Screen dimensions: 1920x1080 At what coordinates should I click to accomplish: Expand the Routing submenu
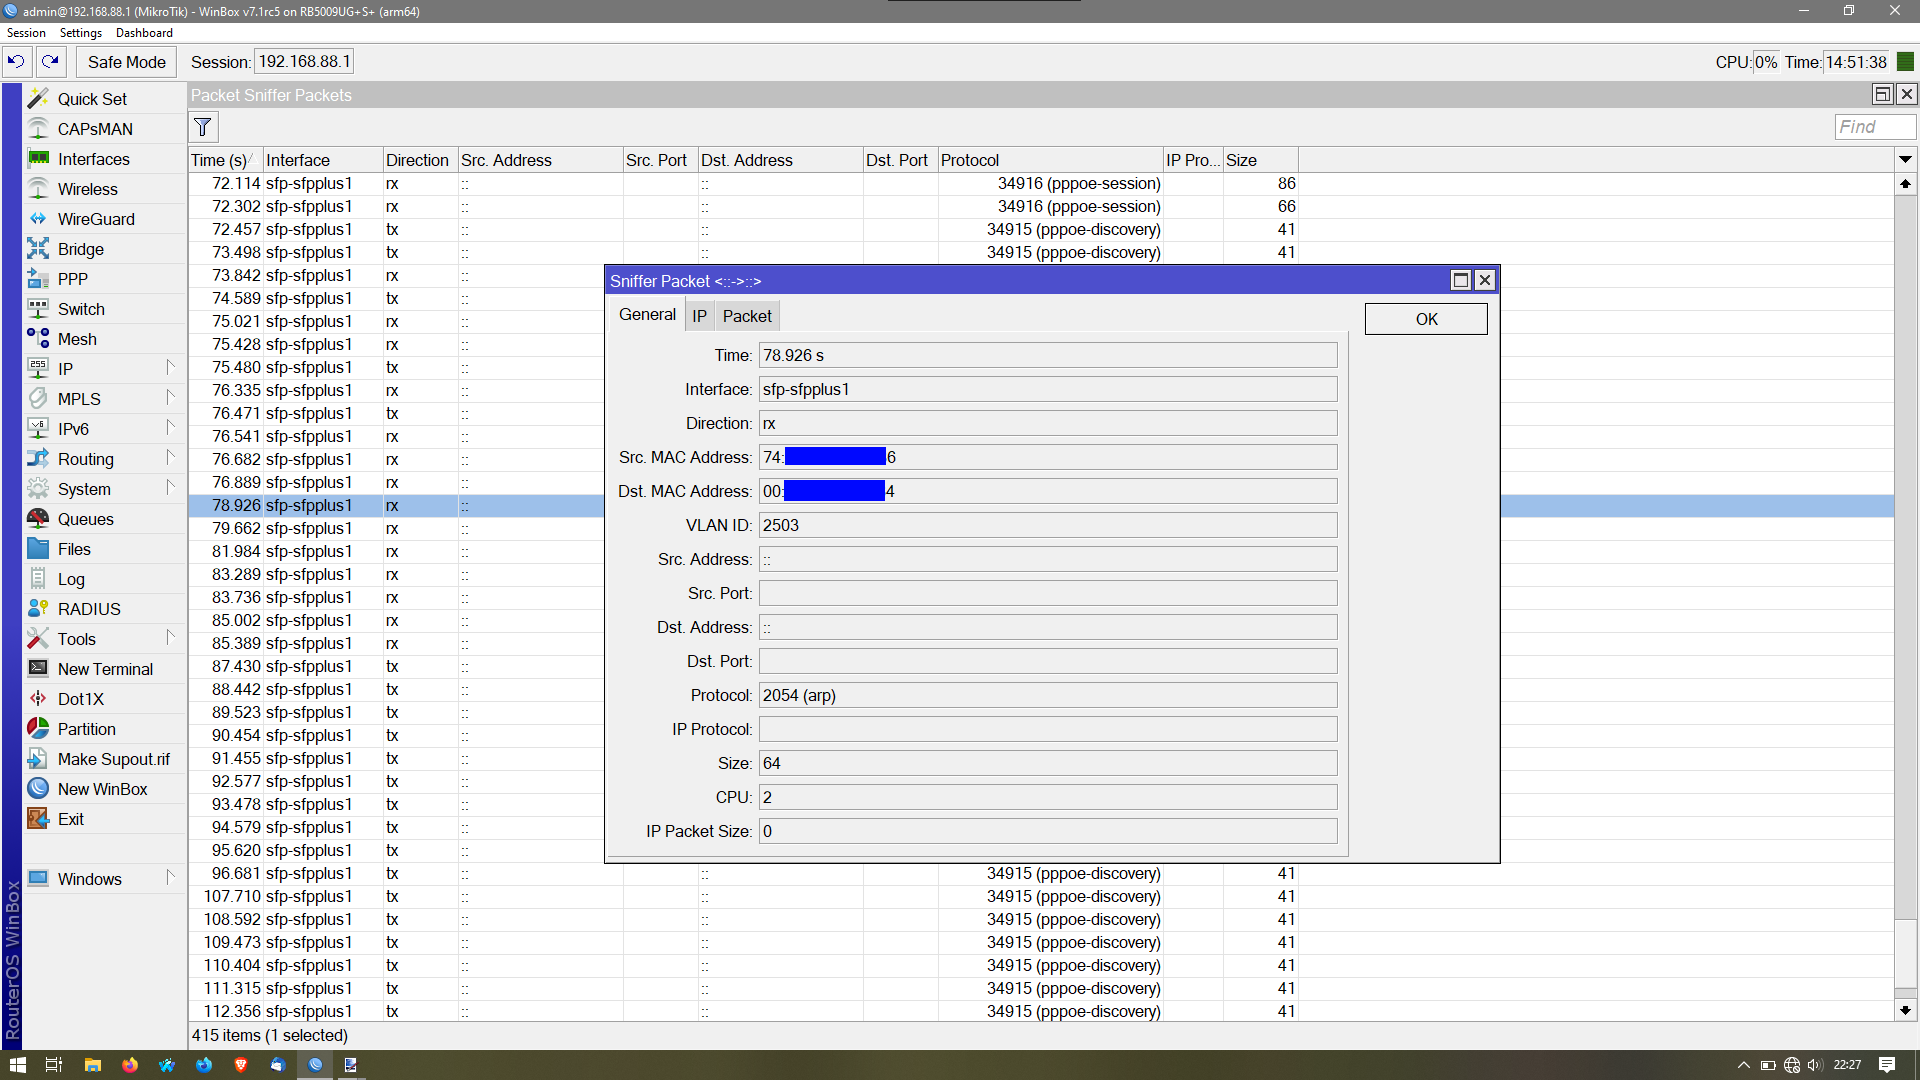[x=170, y=458]
